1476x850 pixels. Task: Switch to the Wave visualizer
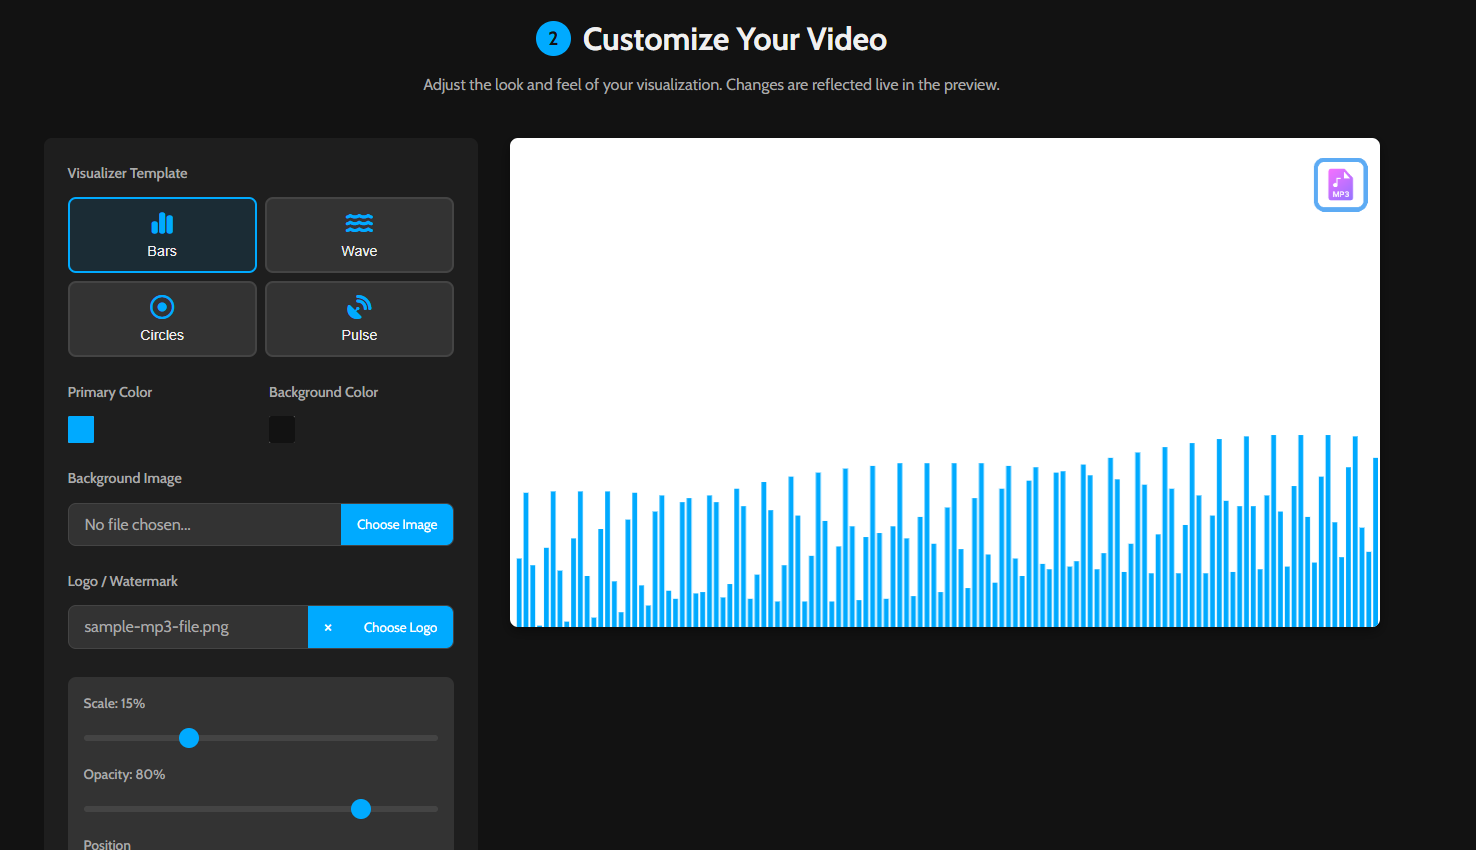(359, 235)
